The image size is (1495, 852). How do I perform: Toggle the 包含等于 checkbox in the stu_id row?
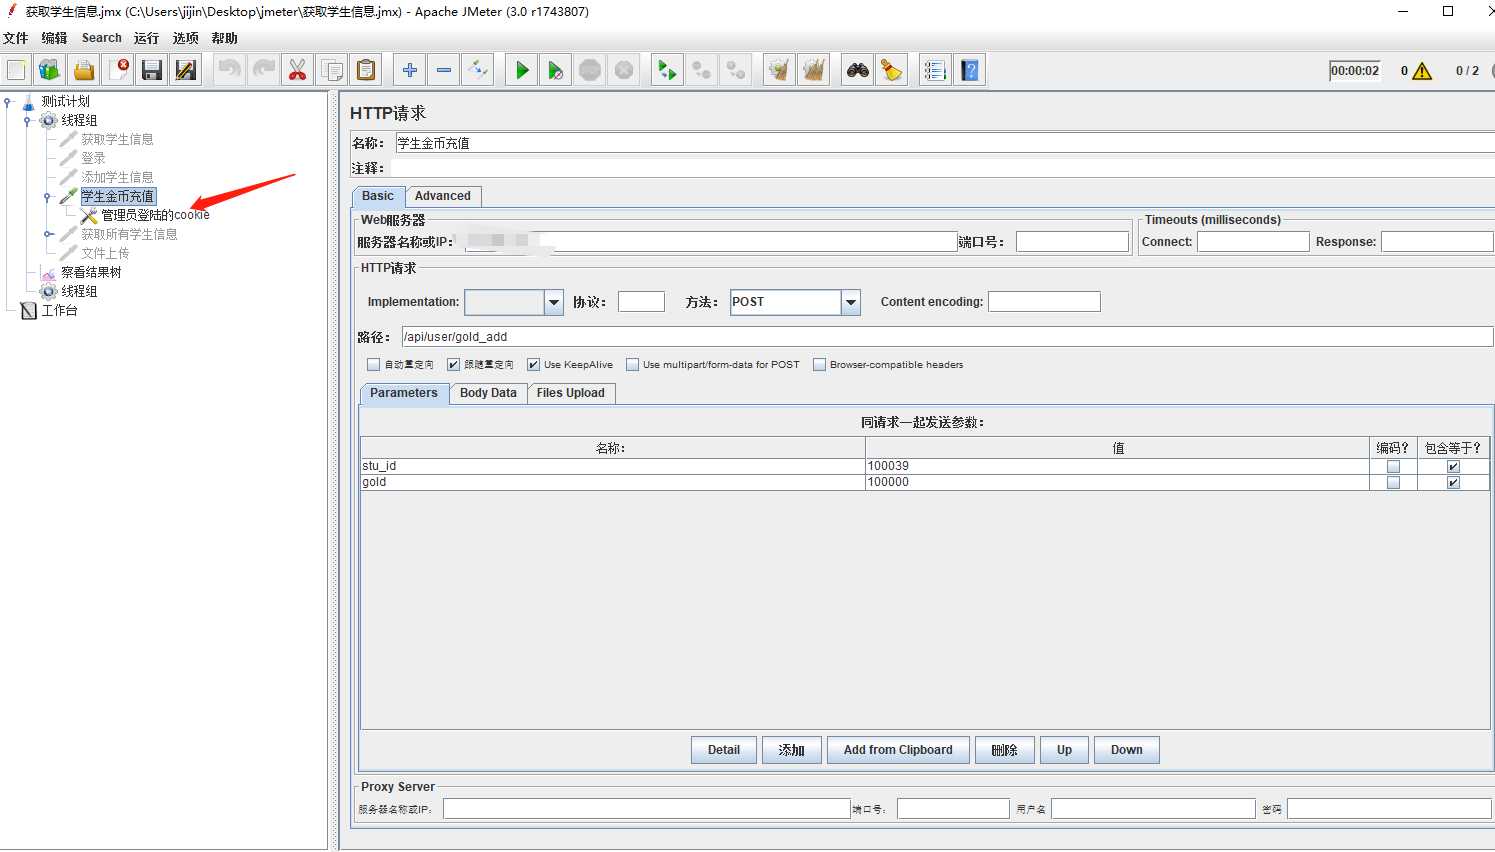click(1453, 466)
